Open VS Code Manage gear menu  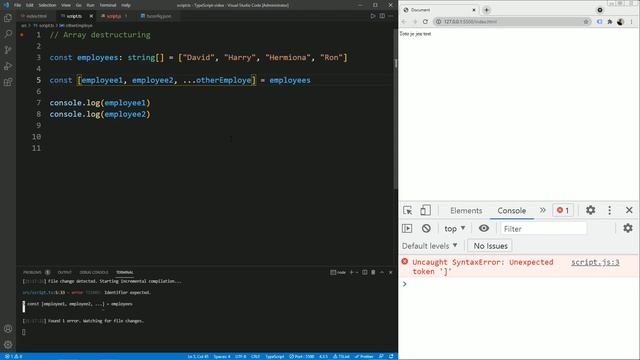(8, 344)
